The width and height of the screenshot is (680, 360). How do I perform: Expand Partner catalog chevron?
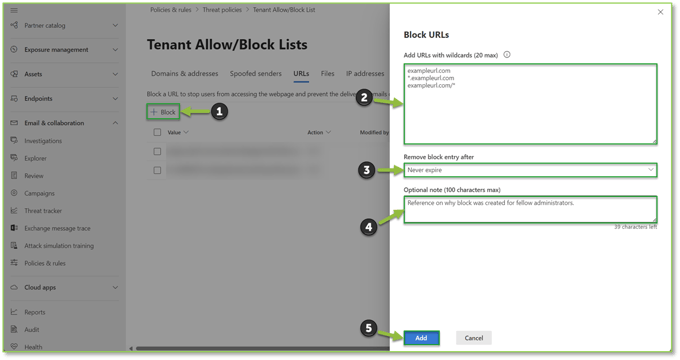(115, 25)
